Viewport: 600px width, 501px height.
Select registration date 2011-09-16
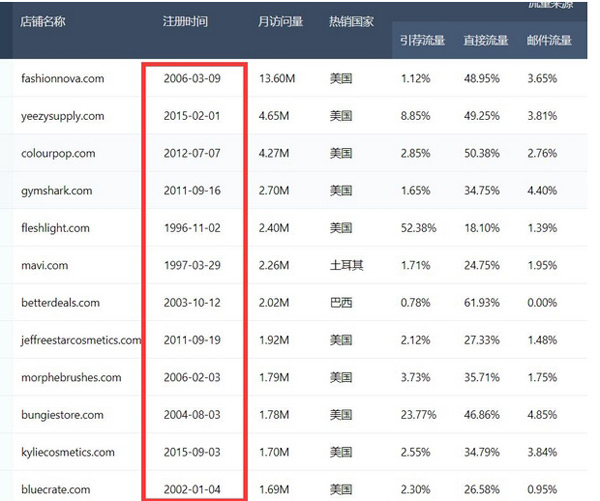point(192,191)
